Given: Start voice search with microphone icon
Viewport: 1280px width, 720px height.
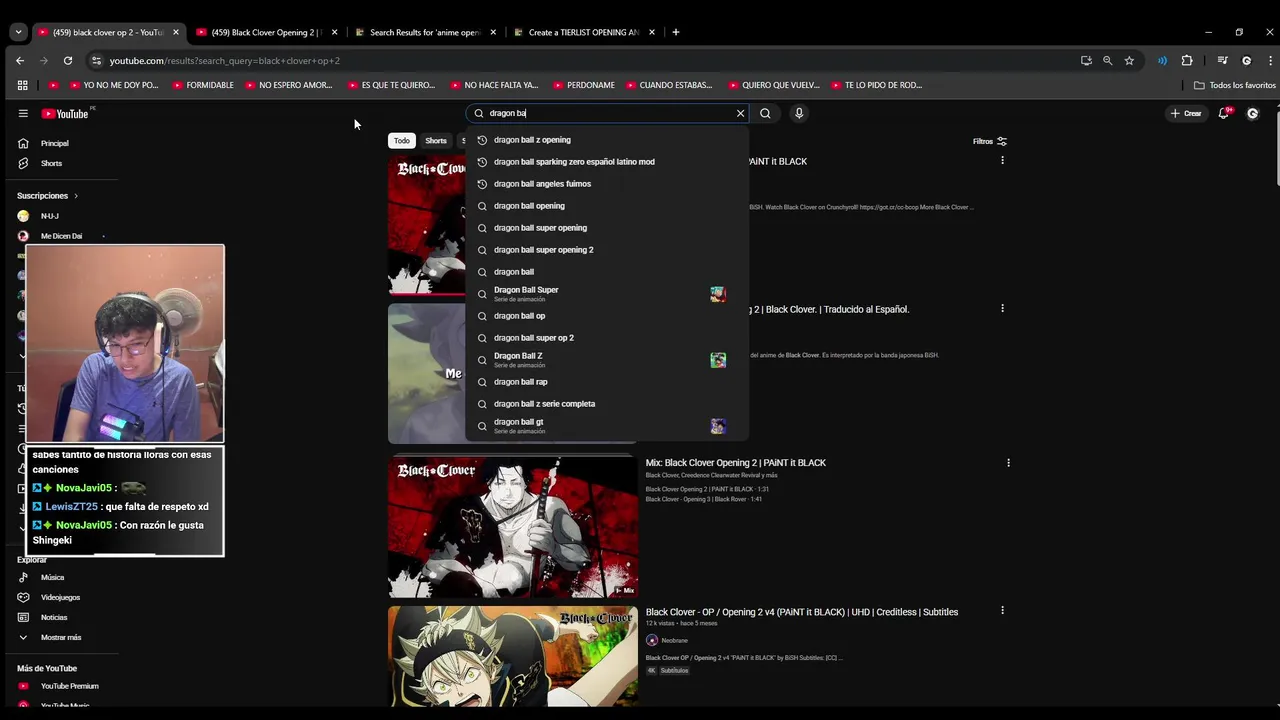Looking at the screenshot, I should point(798,113).
